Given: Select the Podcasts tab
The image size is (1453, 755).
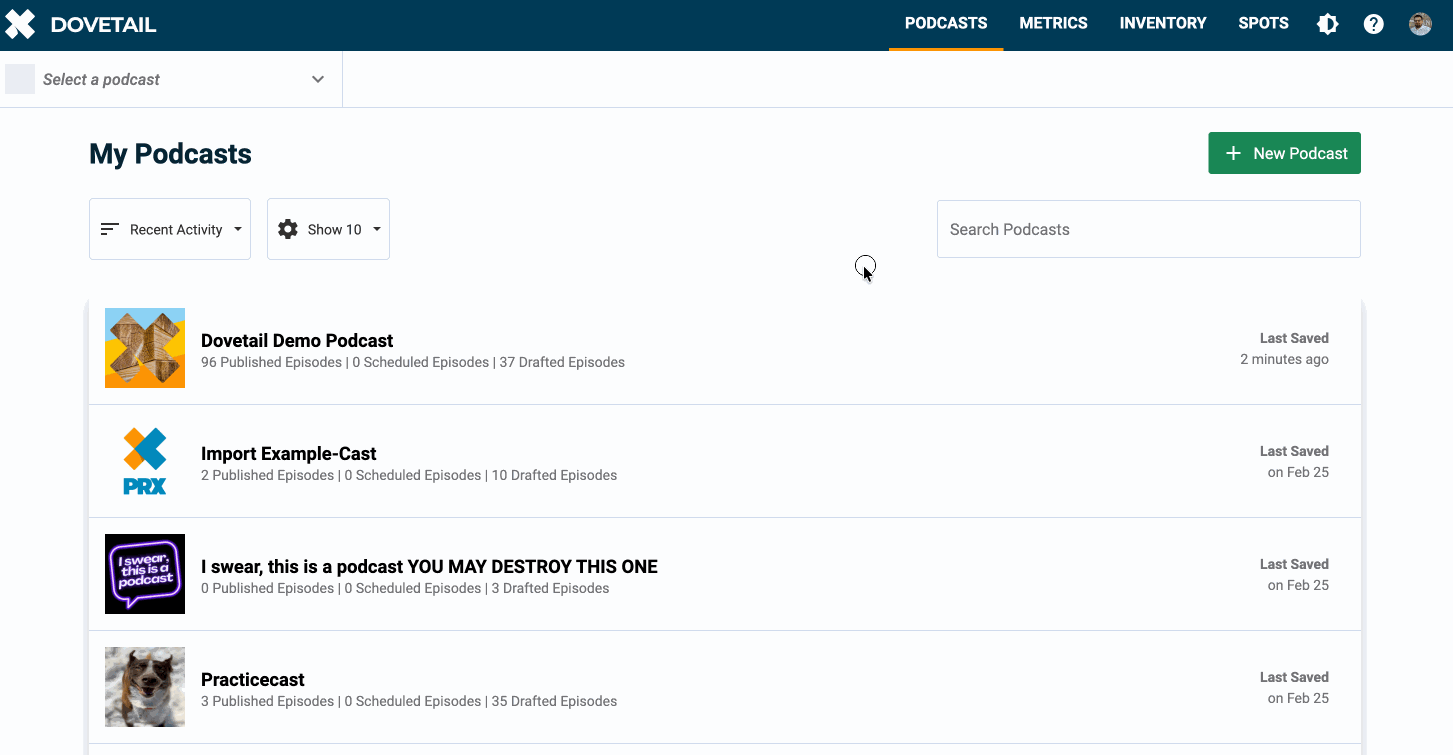Looking at the screenshot, I should point(945,23).
